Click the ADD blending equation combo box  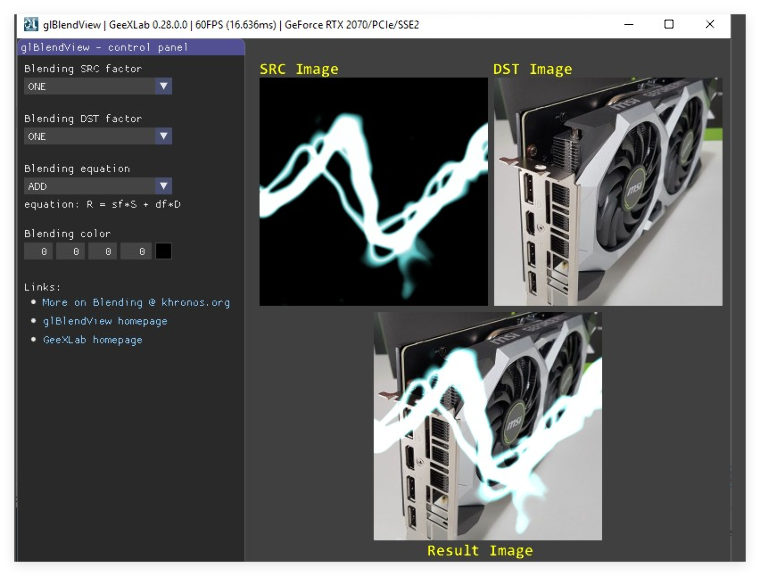pos(98,186)
